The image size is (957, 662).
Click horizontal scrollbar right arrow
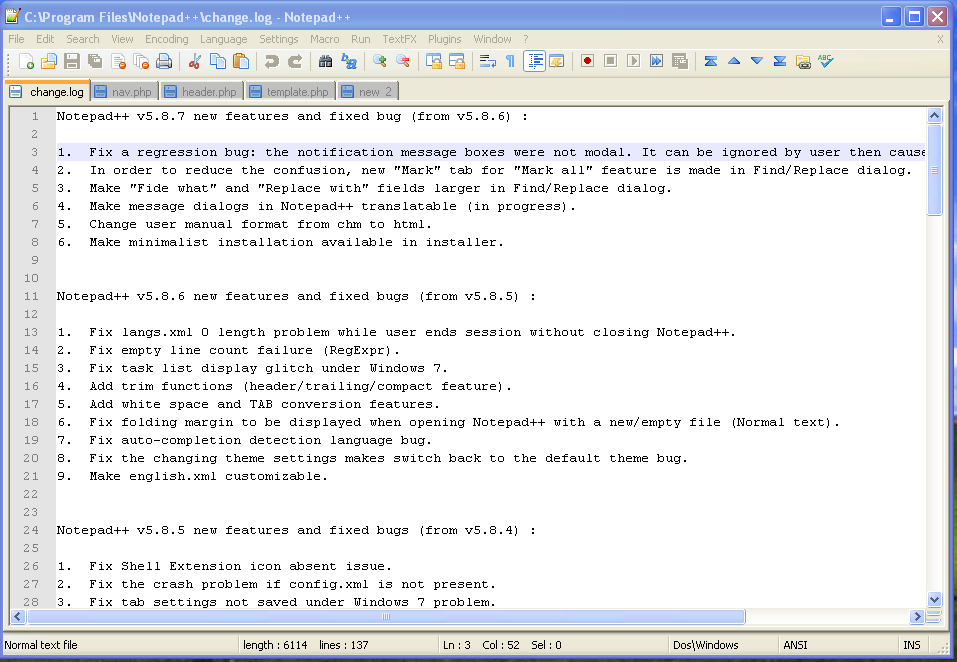[917, 616]
